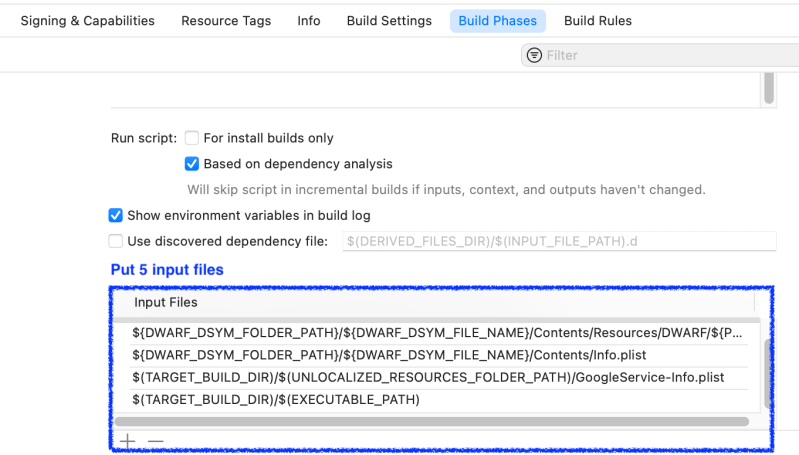
Task: Uncheck Based on dependency analysis
Action: coord(192,164)
